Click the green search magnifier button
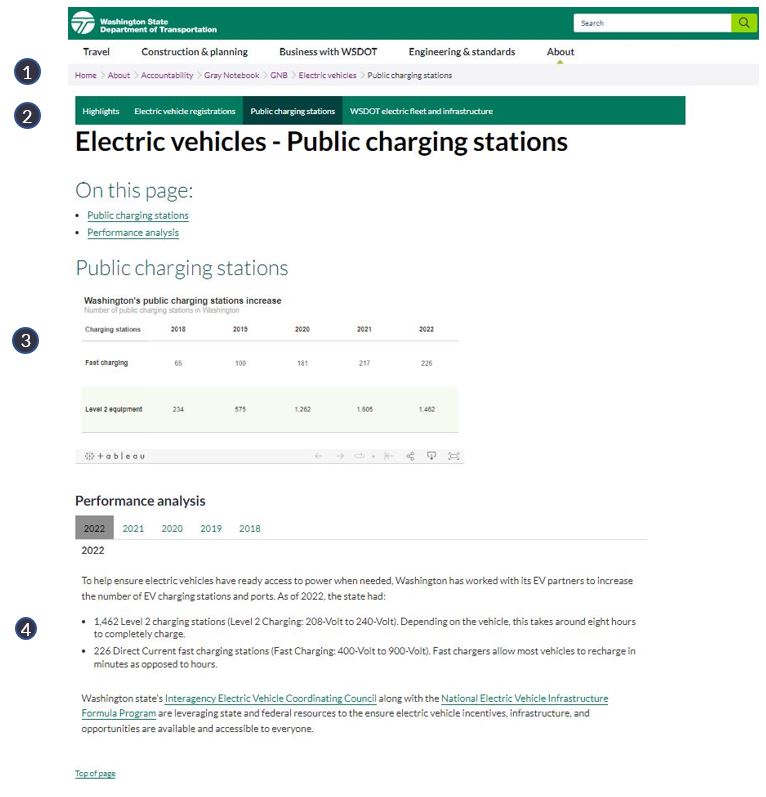 744,22
